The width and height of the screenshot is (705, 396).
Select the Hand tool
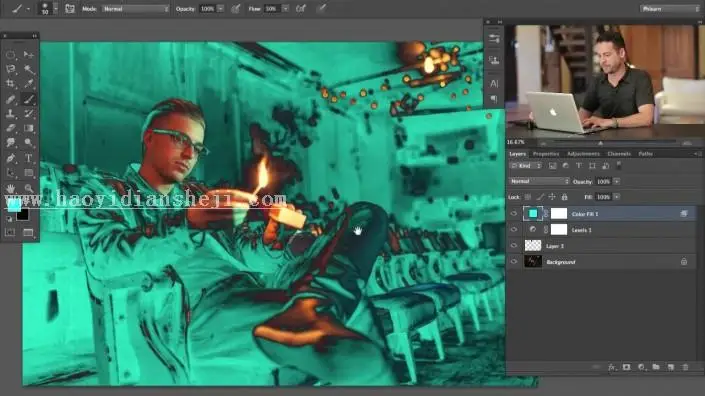click(x=10, y=188)
